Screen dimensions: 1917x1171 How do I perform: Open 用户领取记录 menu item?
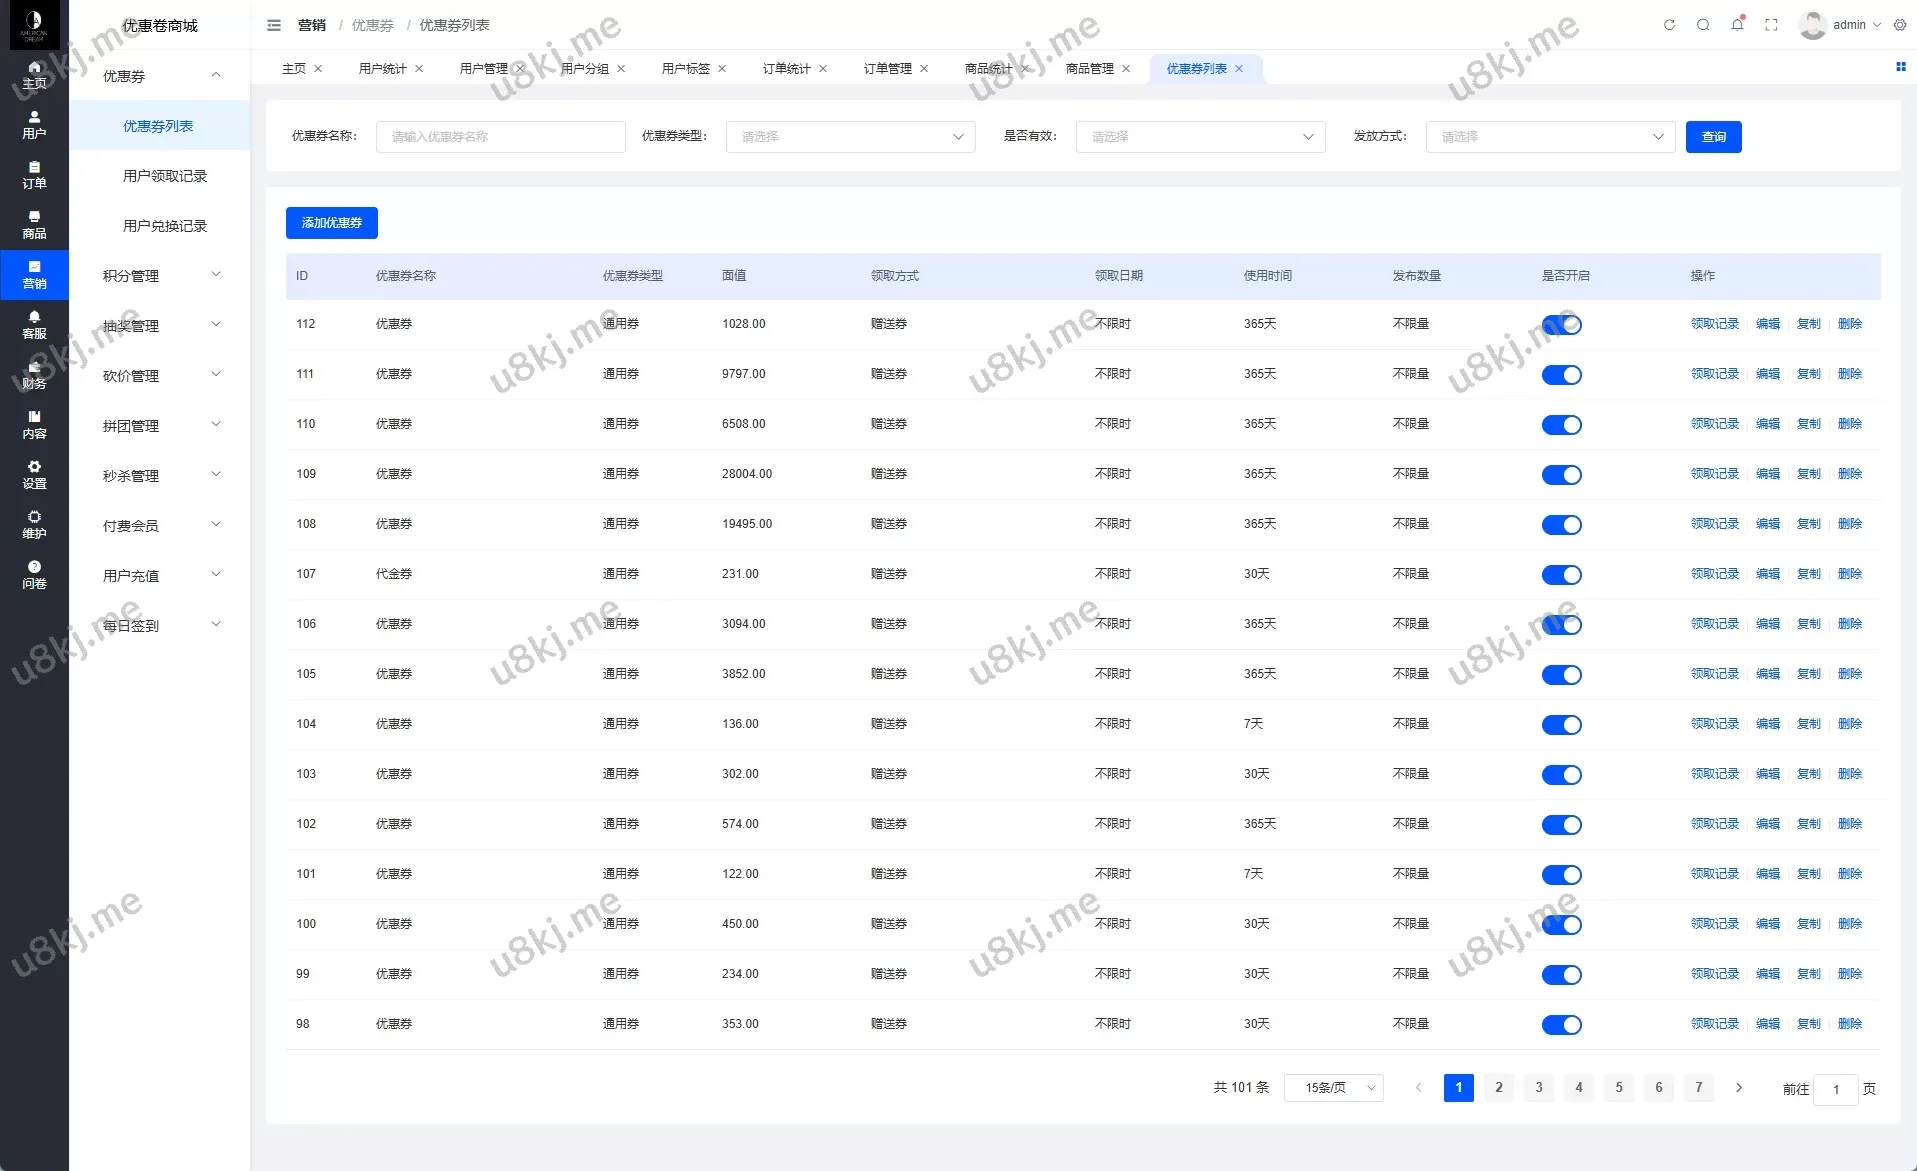tap(165, 176)
